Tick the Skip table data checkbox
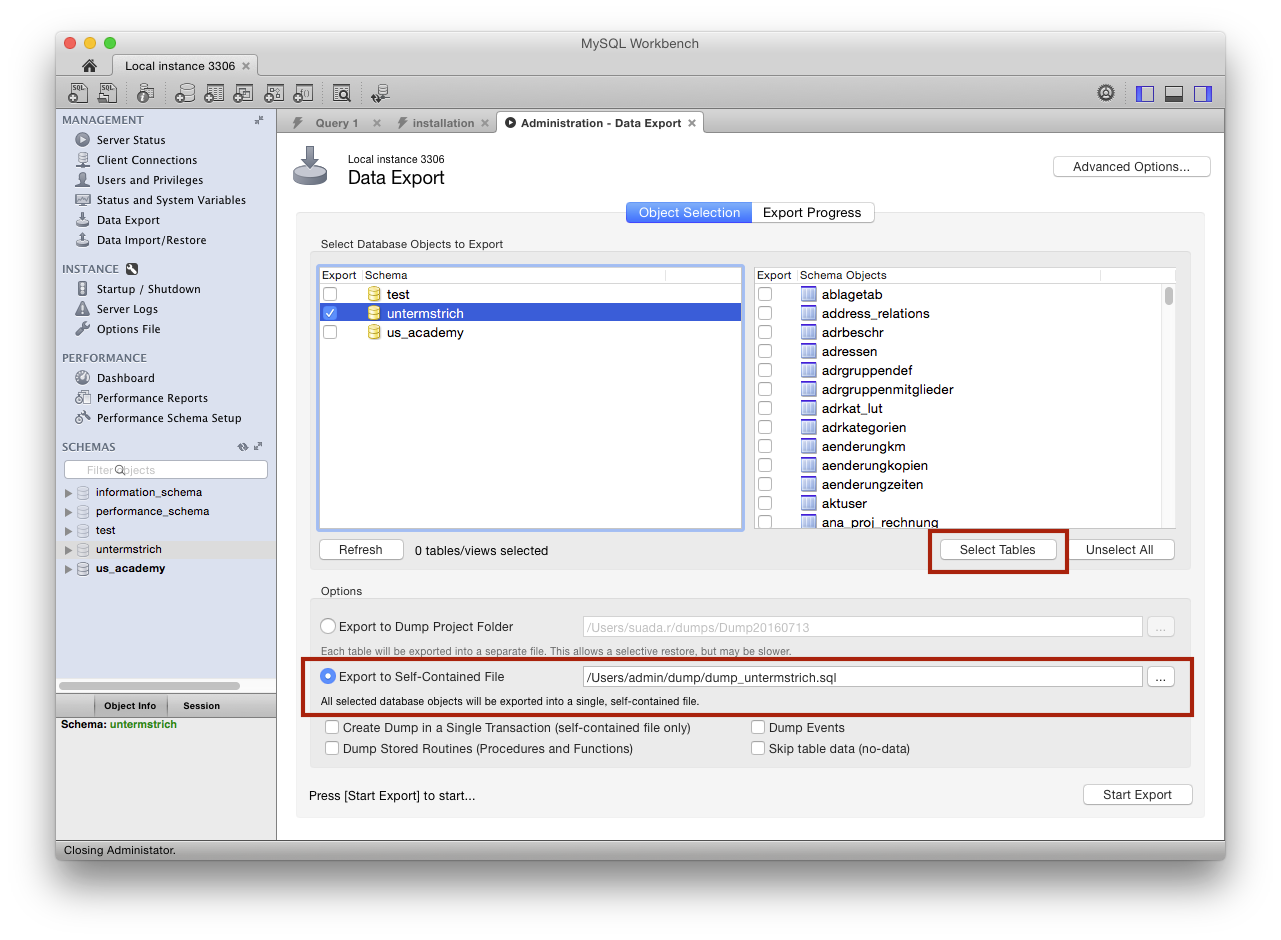1281x940 pixels. (x=759, y=748)
